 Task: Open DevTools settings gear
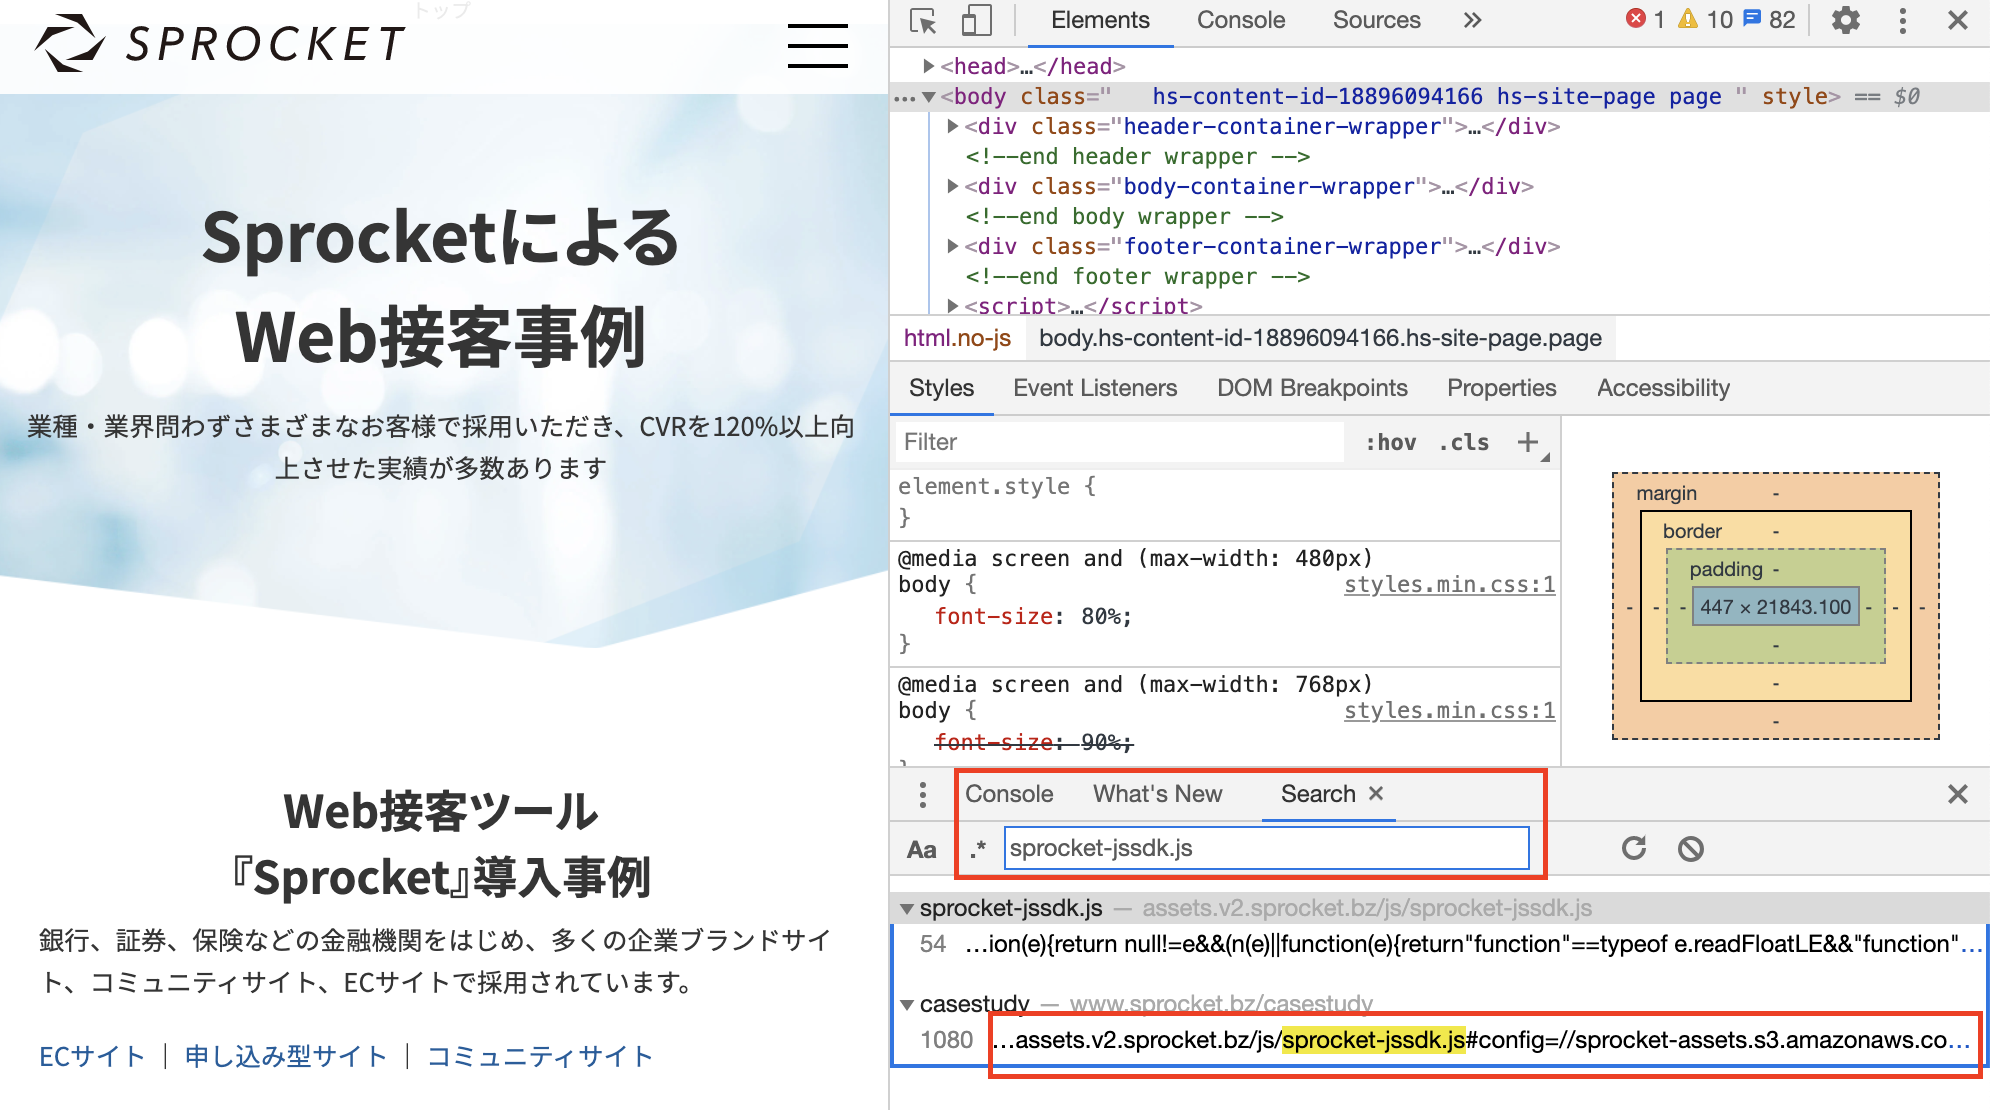[x=1845, y=20]
